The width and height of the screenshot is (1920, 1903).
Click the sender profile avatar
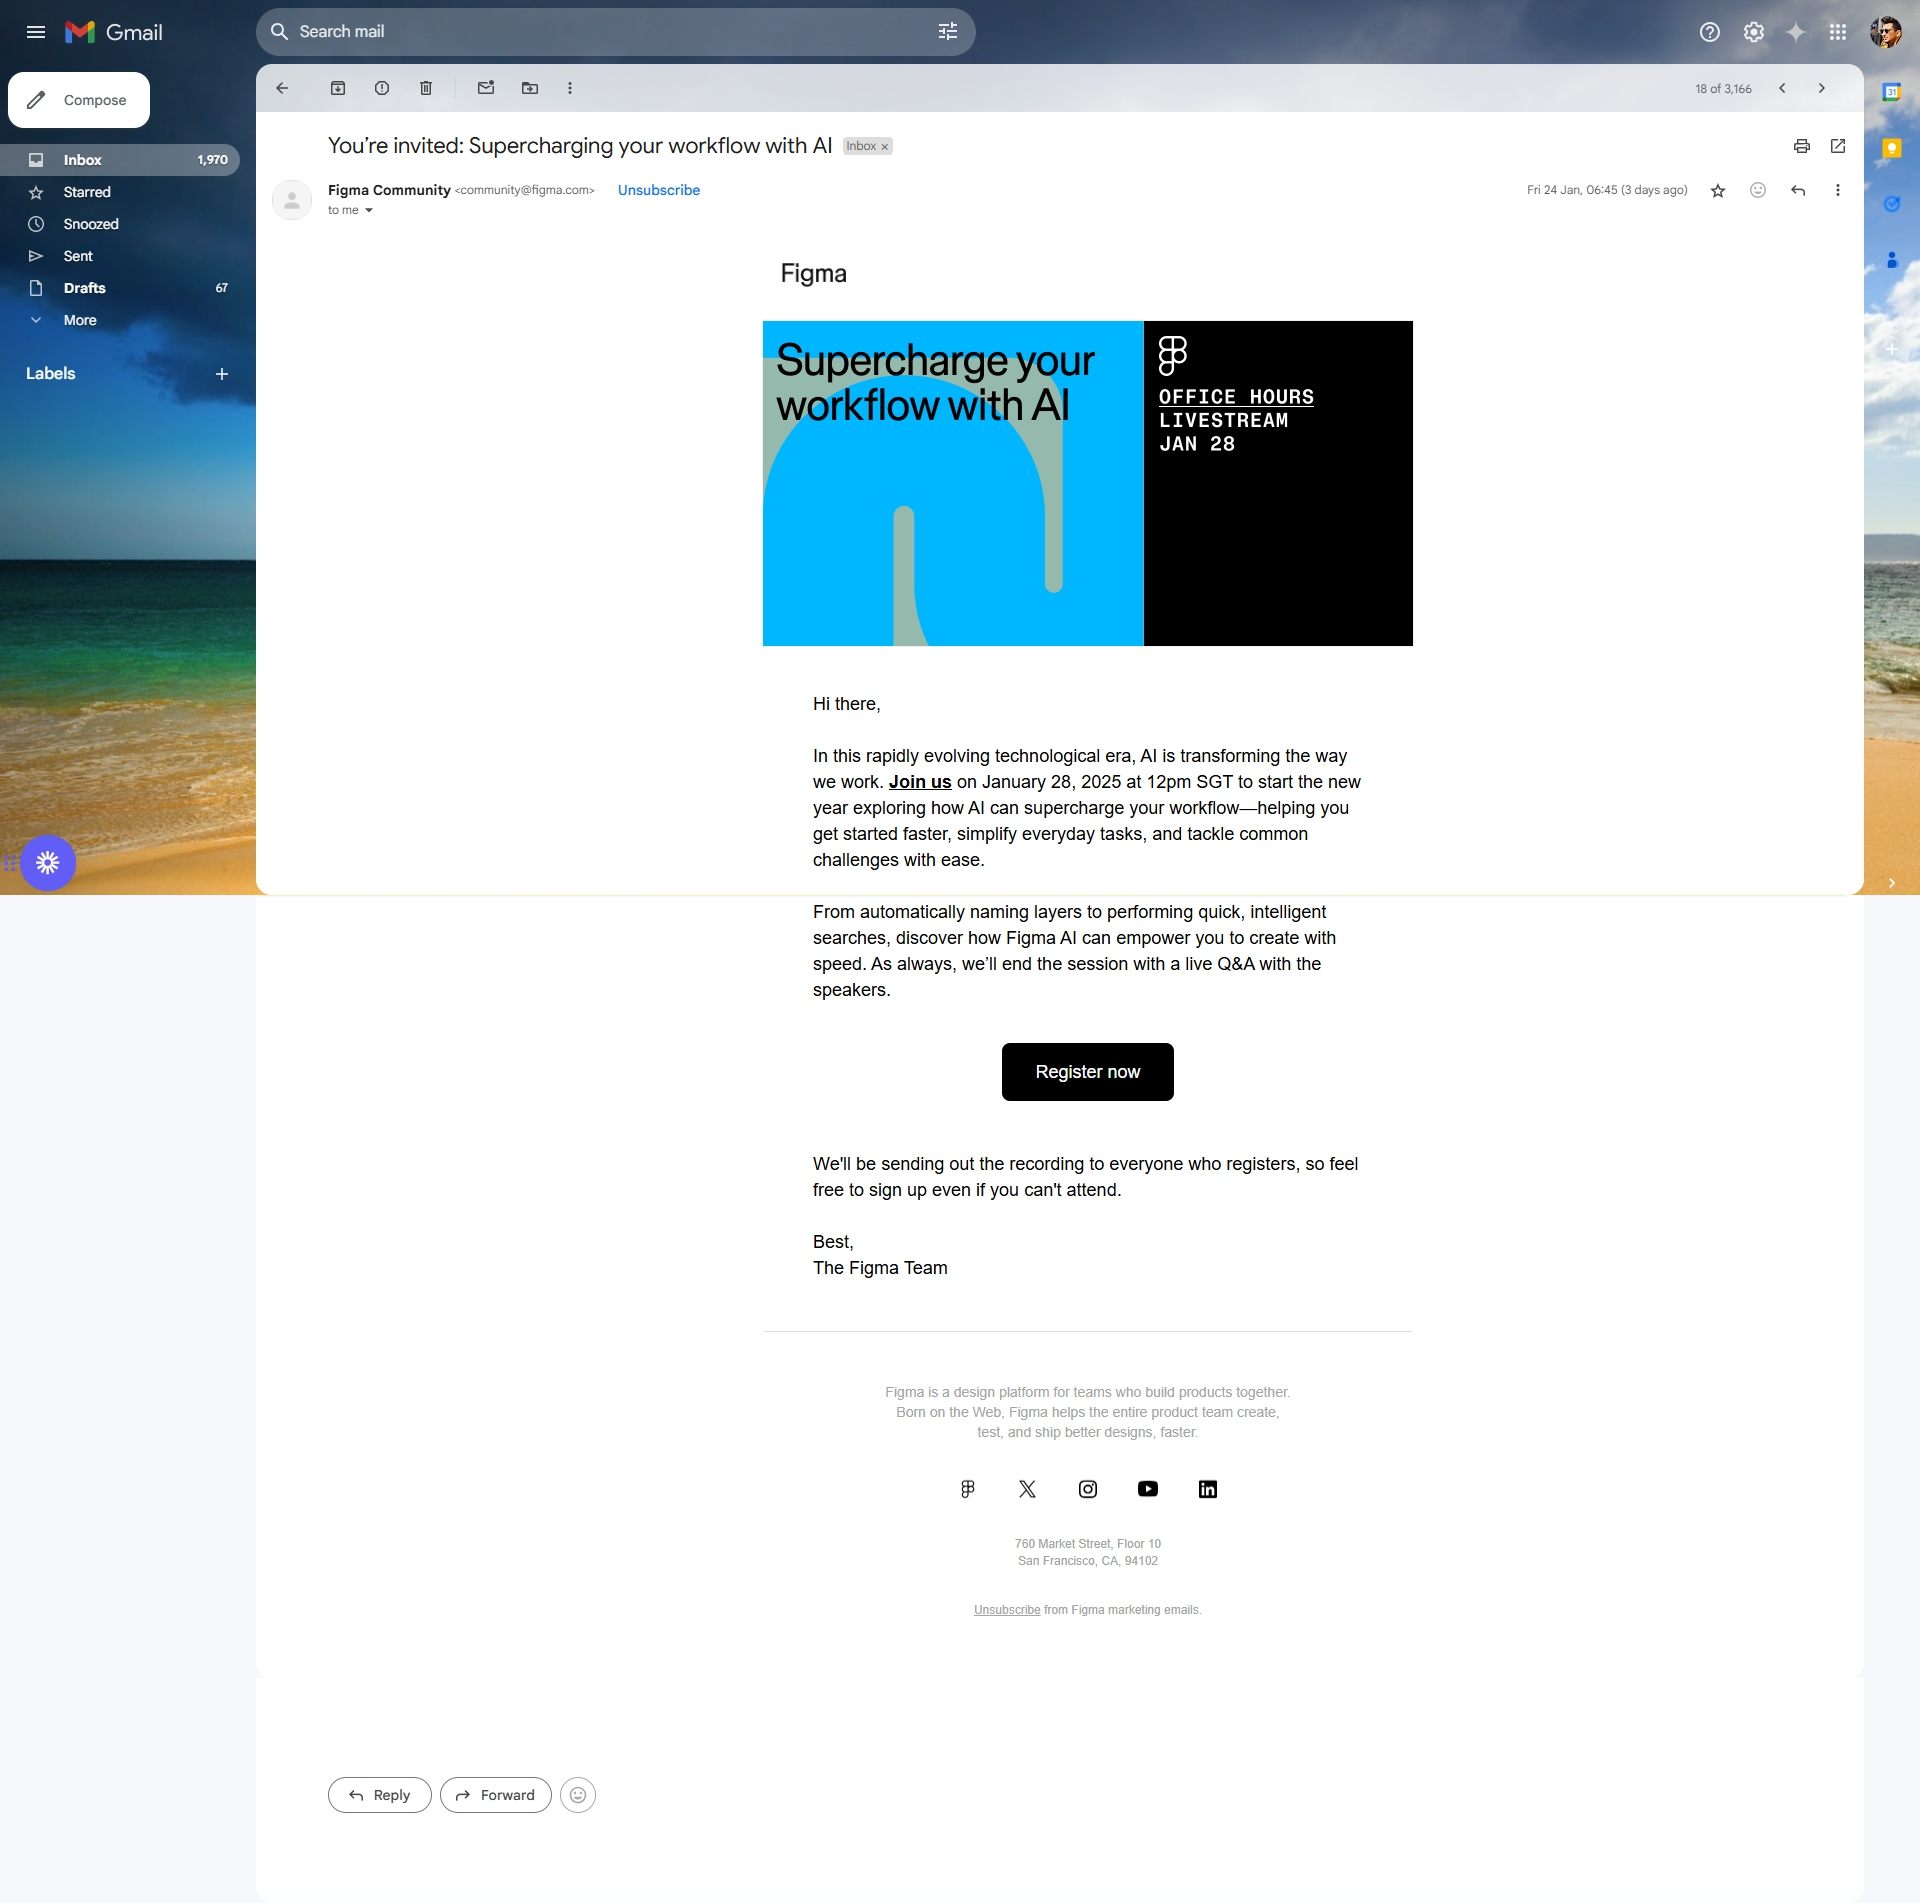[292, 200]
